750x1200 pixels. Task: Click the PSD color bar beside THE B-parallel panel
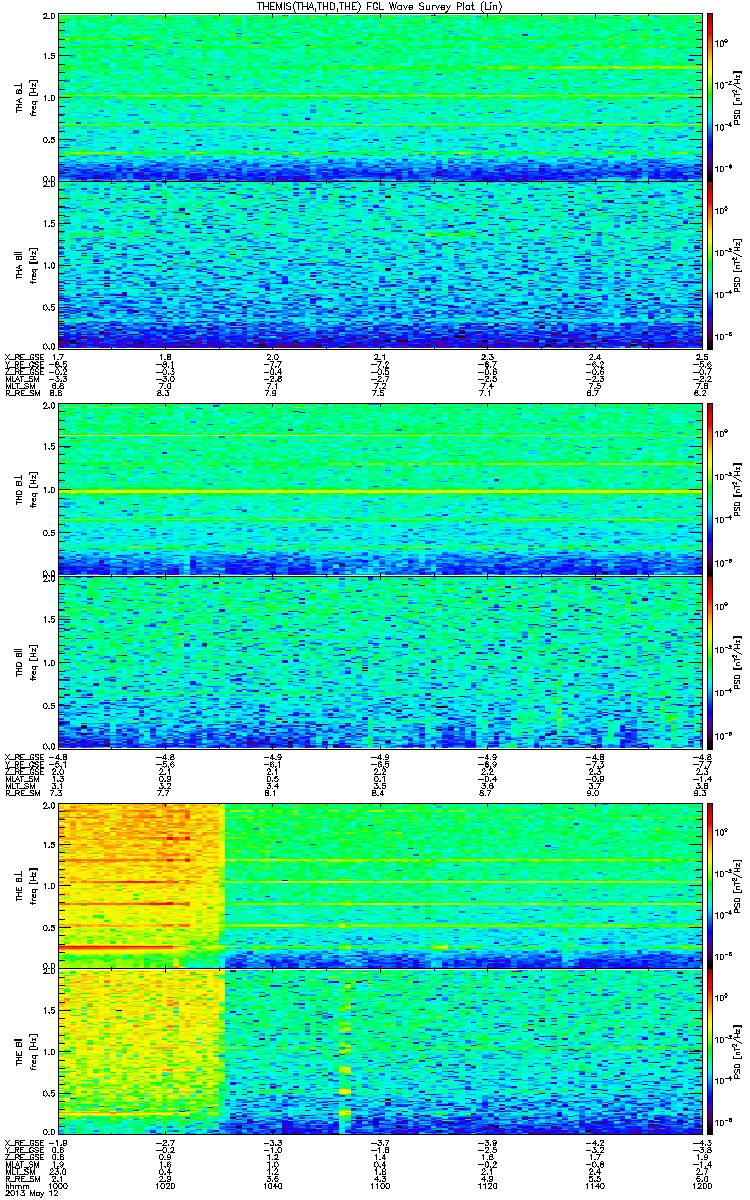pyautogui.click(x=710, y=1051)
